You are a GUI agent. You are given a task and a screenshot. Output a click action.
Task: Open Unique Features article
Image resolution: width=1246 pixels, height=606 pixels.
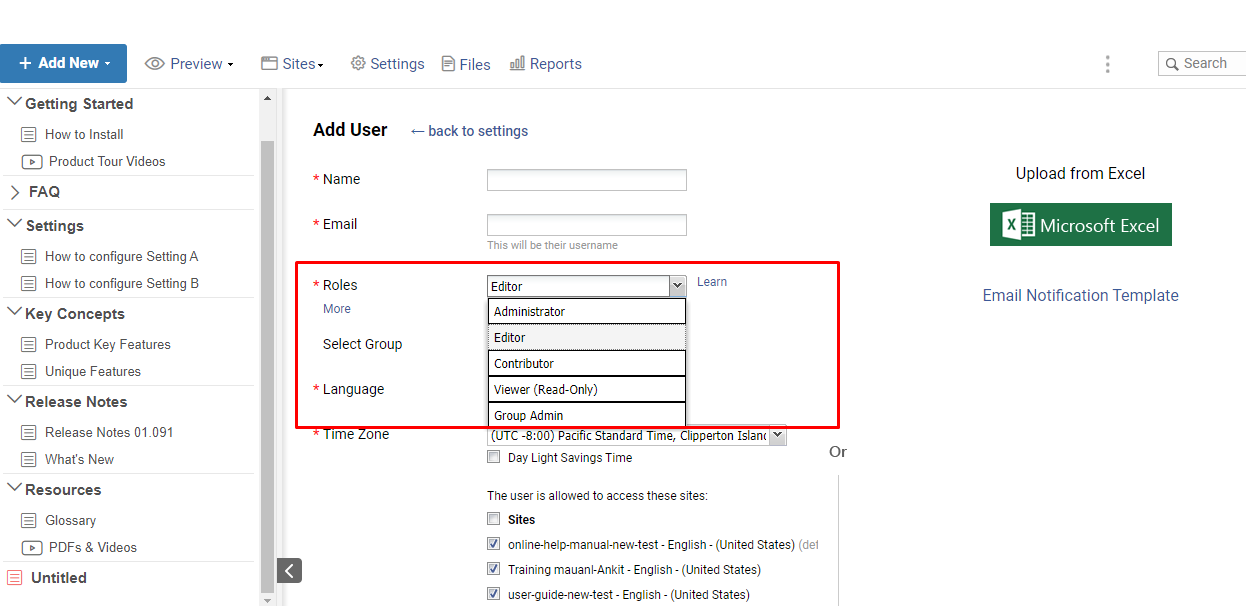[92, 371]
